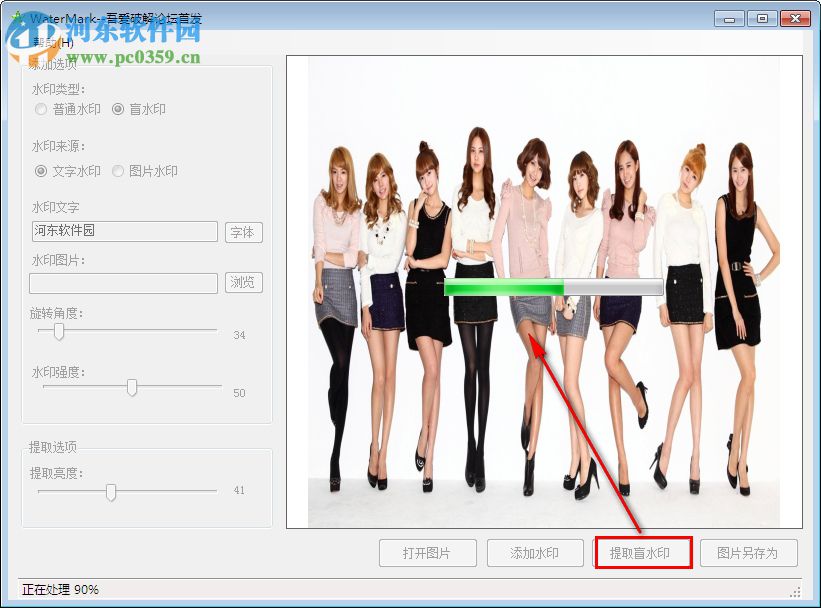
Task: Click the 添加水印 add watermark button
Action: coord(535,552)
